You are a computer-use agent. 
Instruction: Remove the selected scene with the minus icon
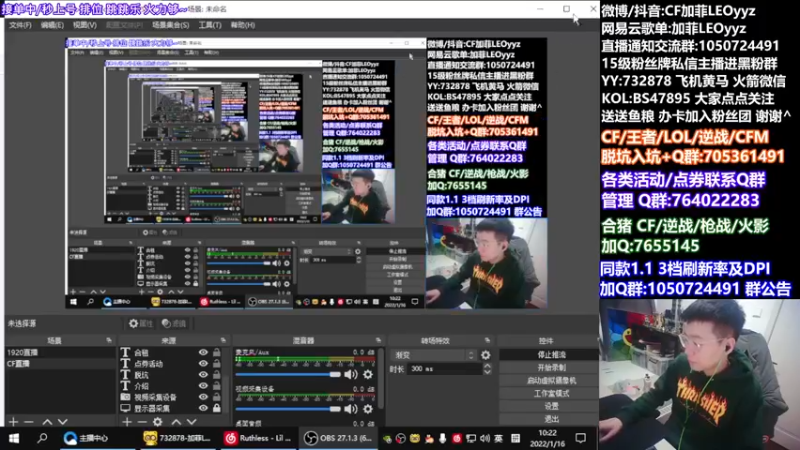(29, 422)
